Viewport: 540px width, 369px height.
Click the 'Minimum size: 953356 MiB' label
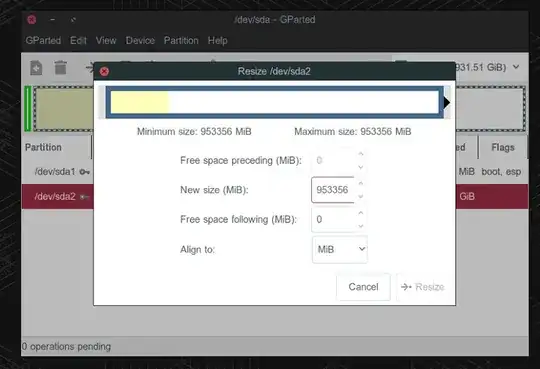[194, 132]
